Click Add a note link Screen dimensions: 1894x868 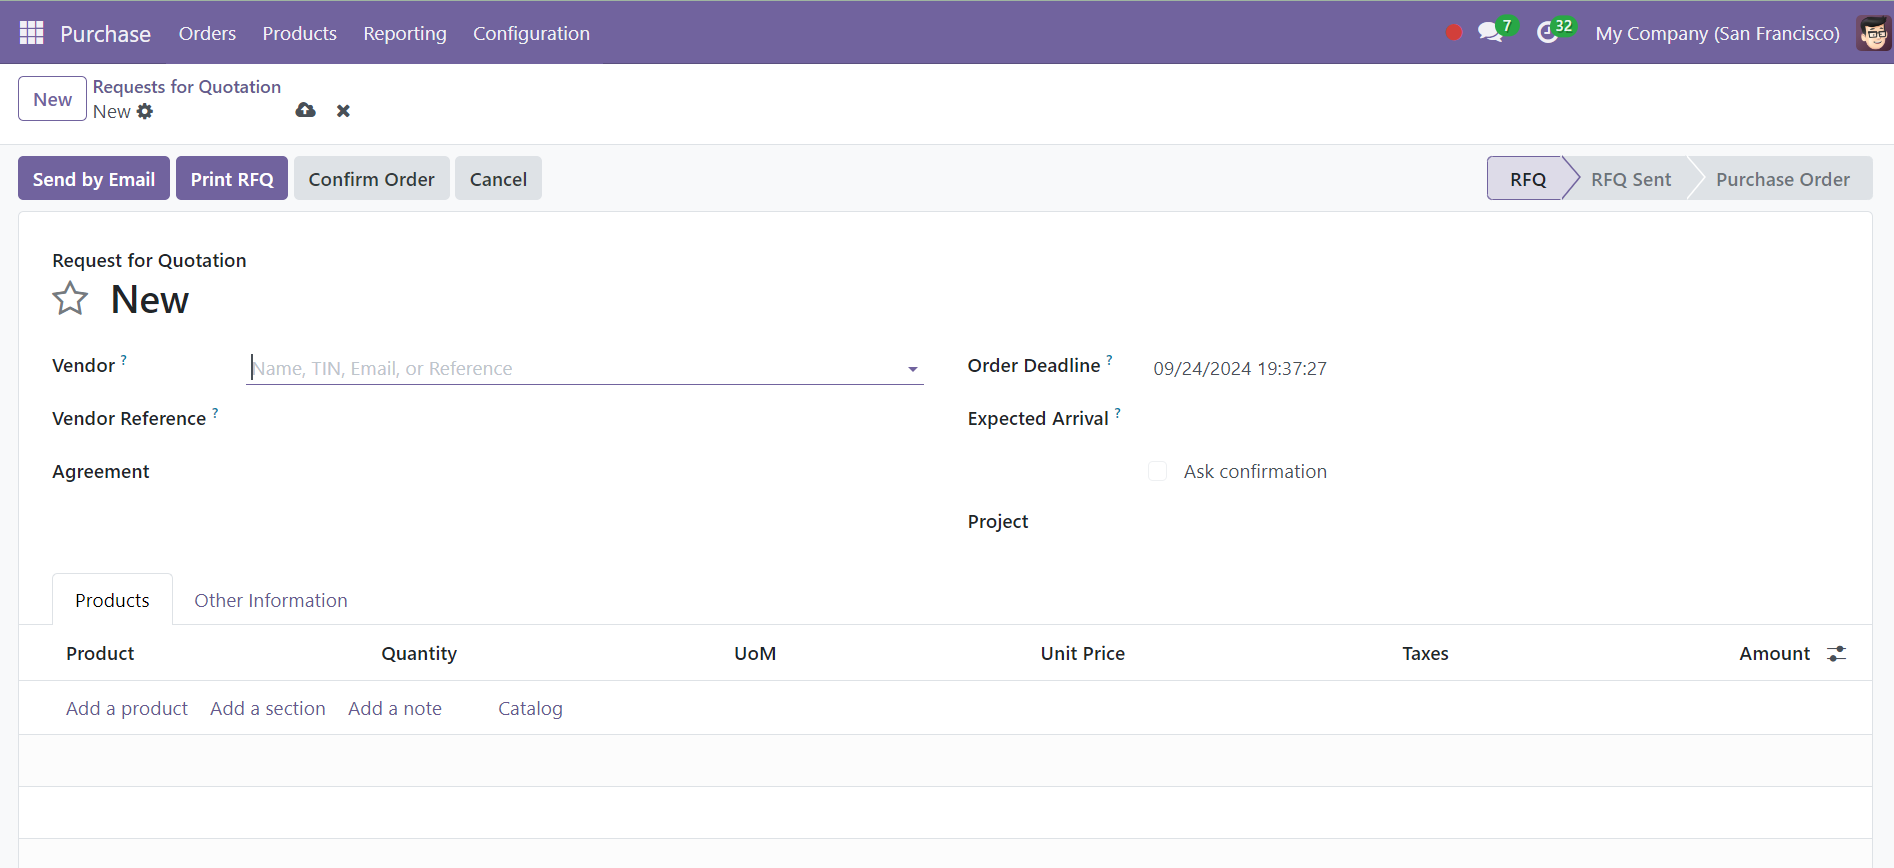coord(395,708)
